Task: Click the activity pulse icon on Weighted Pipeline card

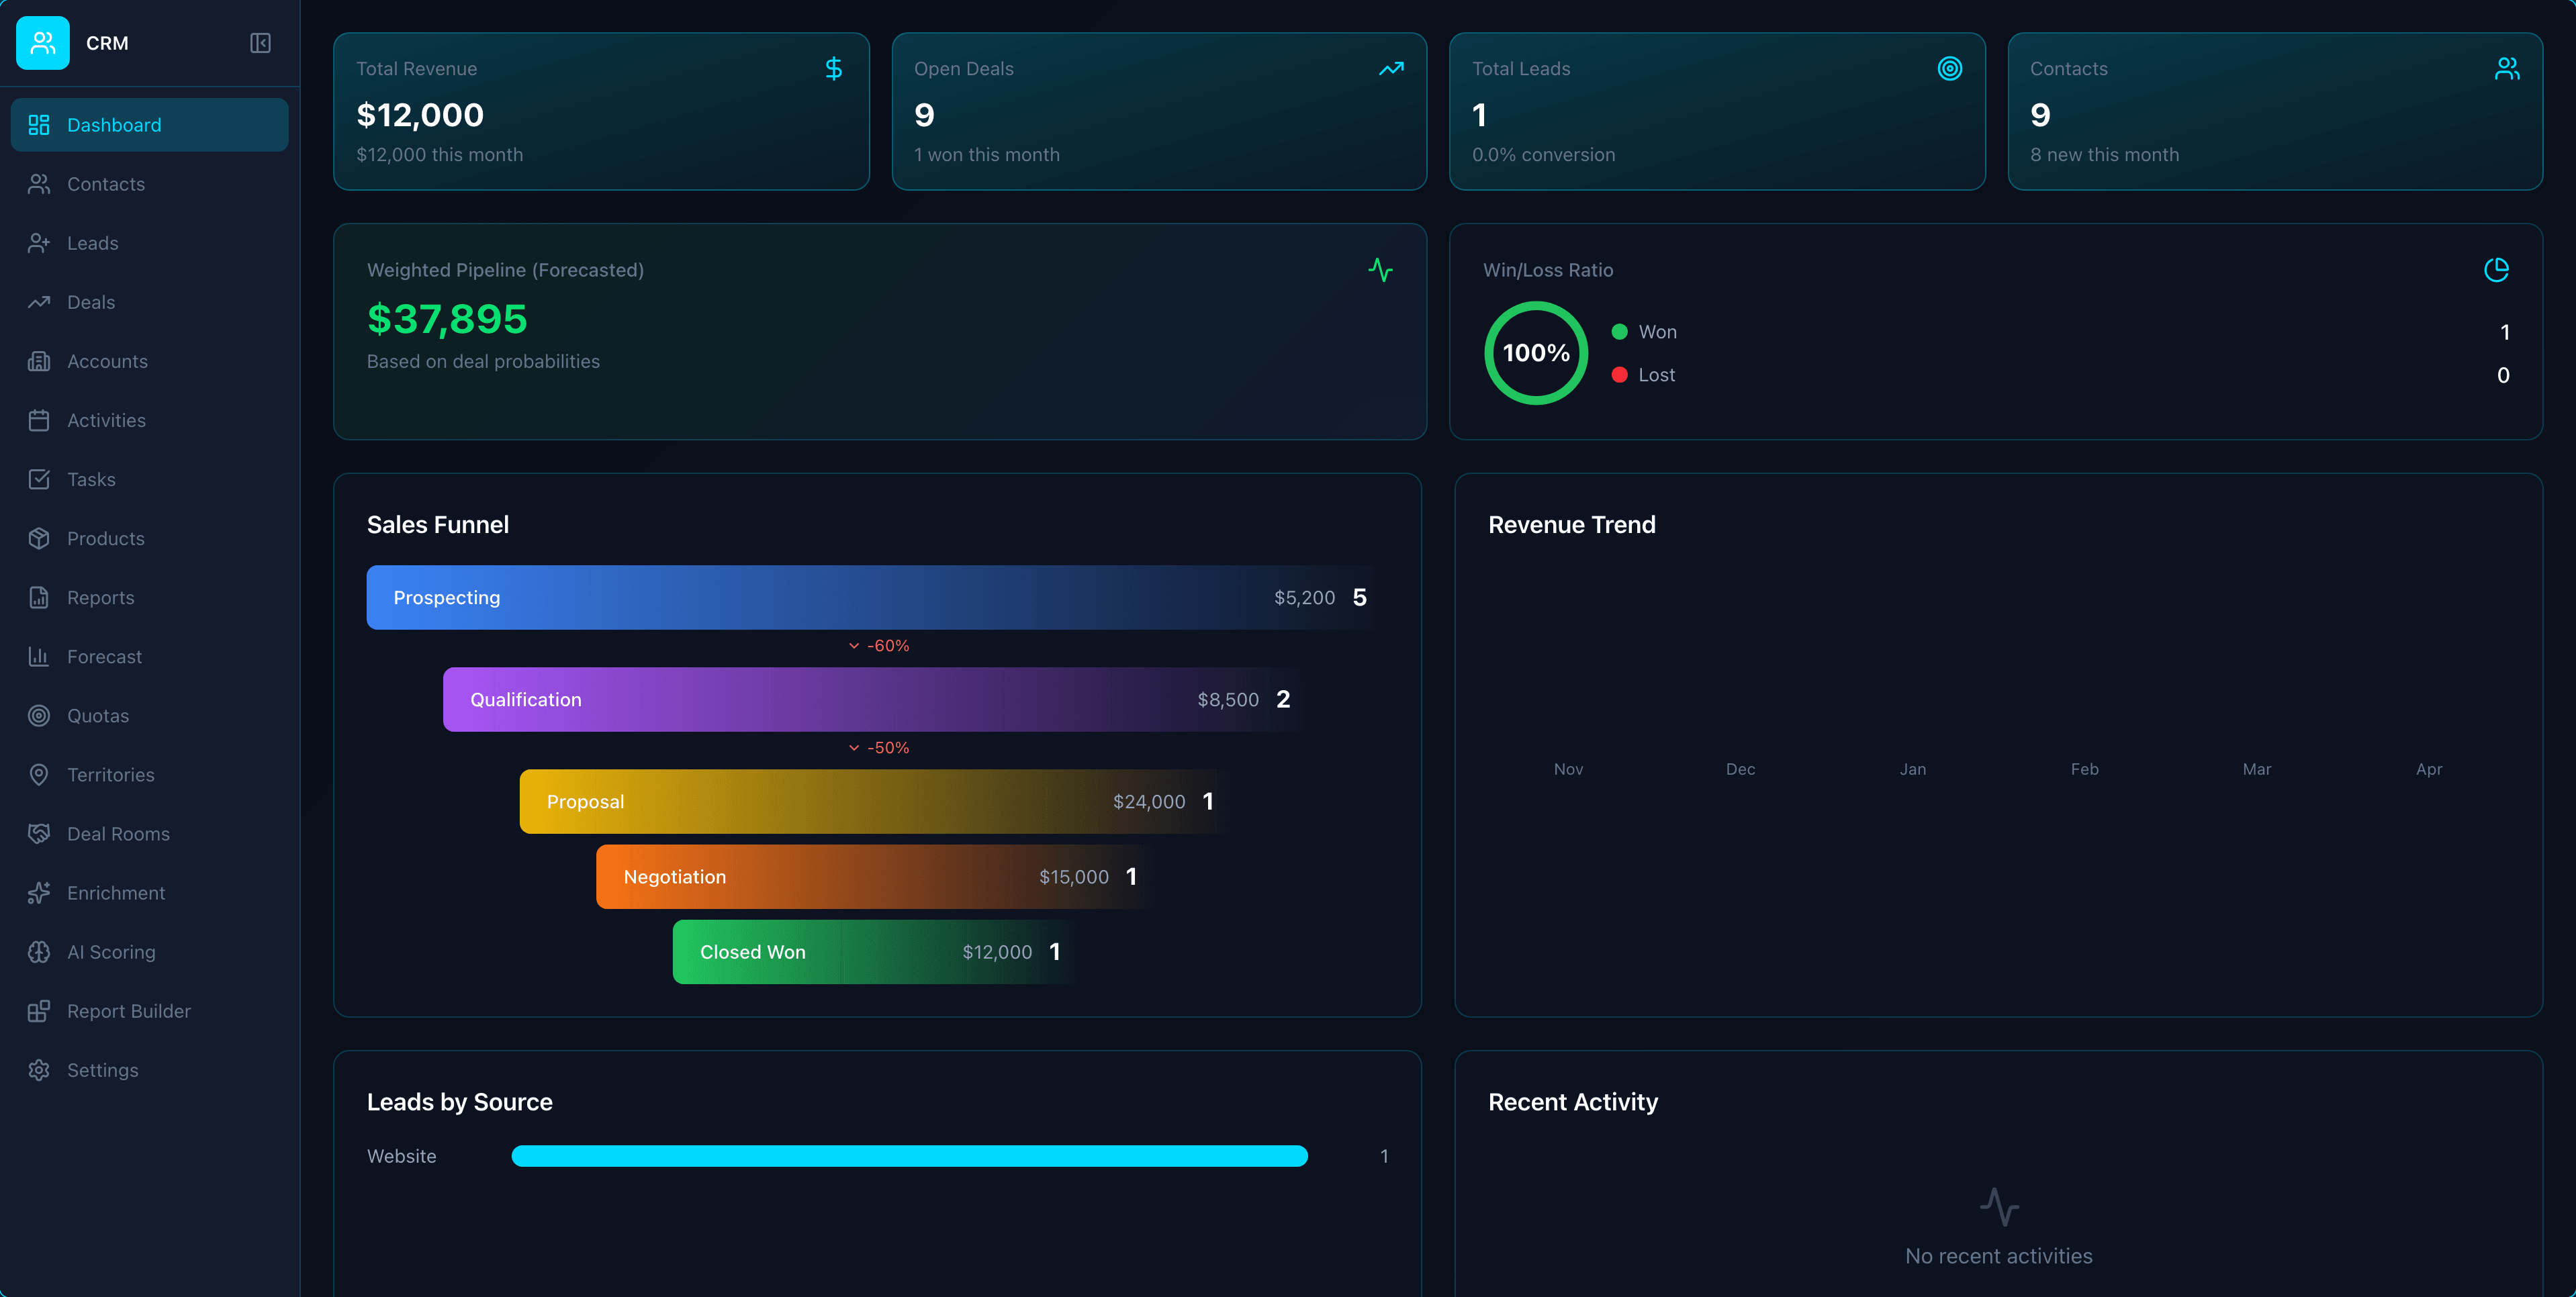Action: pyautogui.click(x=1381, y=270)
